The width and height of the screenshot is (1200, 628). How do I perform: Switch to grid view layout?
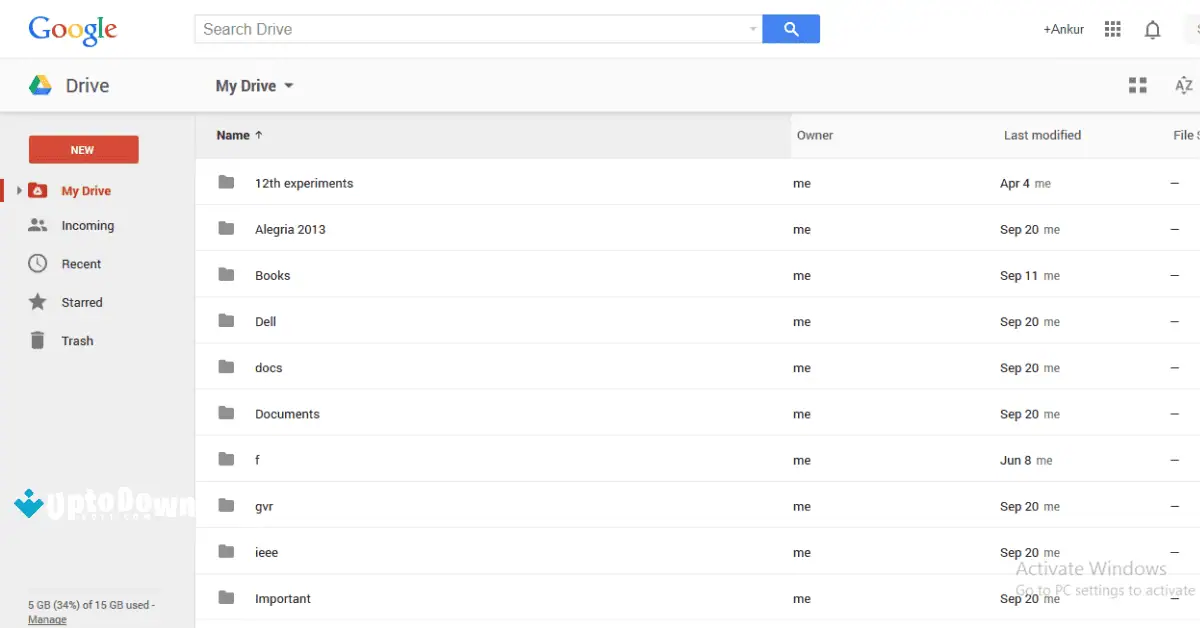pos(1138,85)
